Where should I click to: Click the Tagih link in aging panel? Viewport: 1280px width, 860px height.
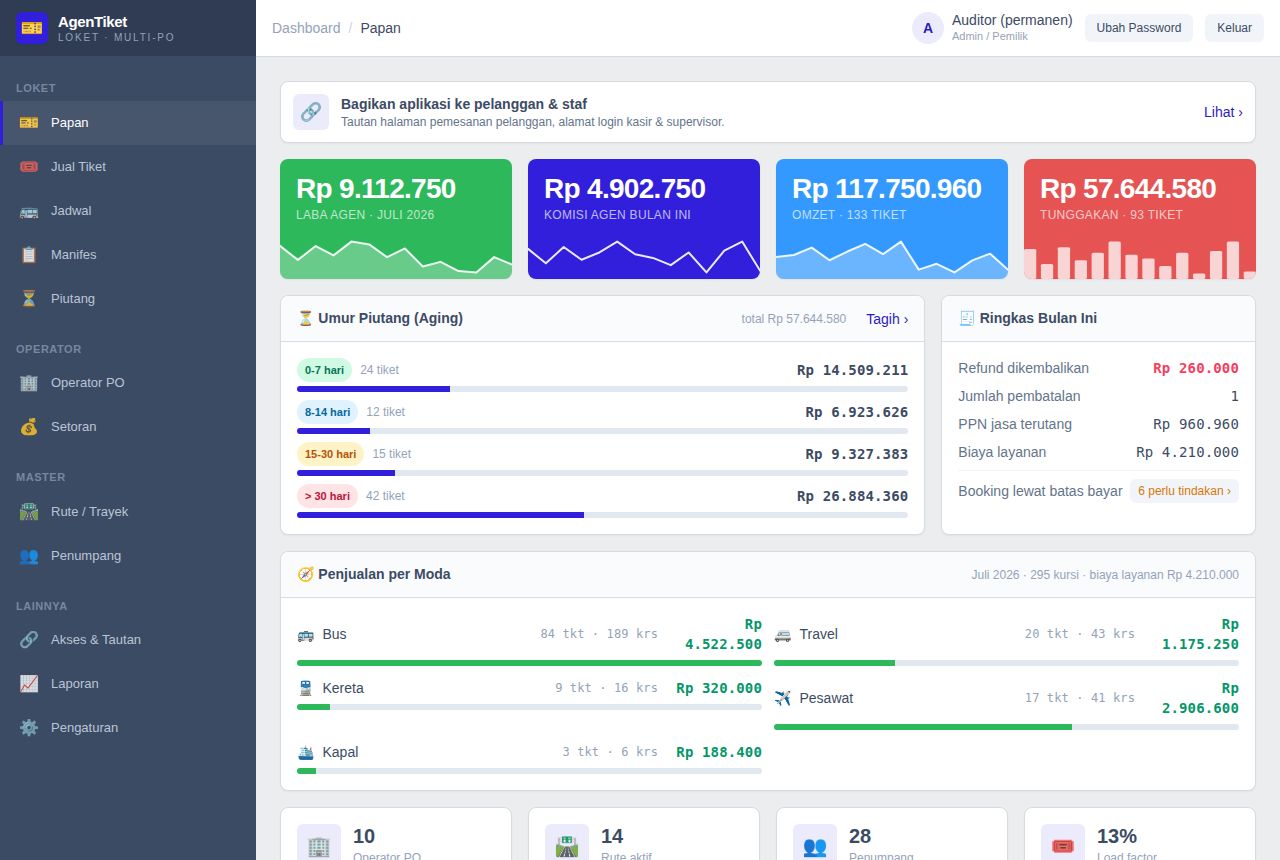coord(887,319)
